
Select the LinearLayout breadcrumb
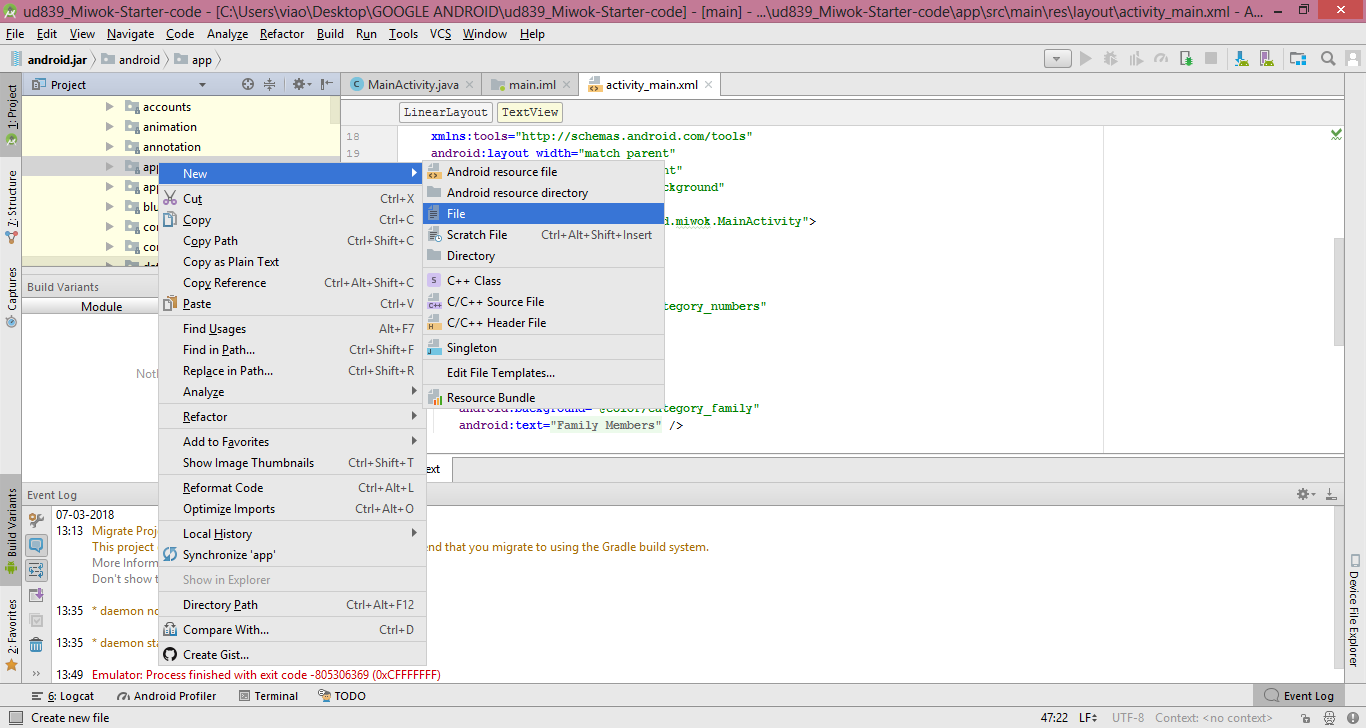445,112
